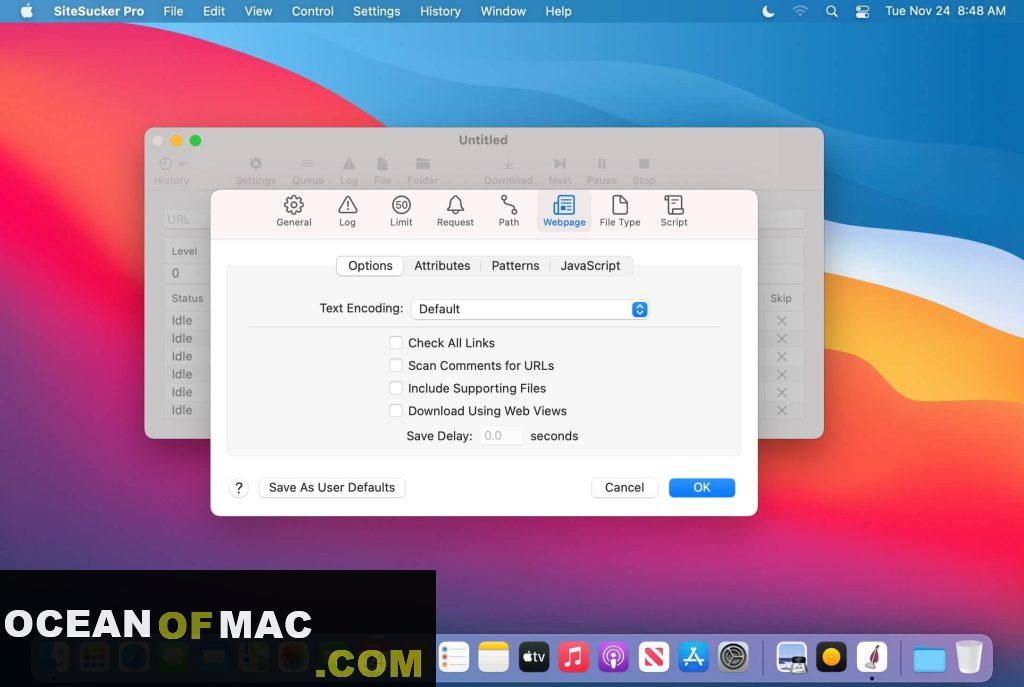1024x687 pixels.
Task: Switch to the Attributes tab
Action: point(442,266)
